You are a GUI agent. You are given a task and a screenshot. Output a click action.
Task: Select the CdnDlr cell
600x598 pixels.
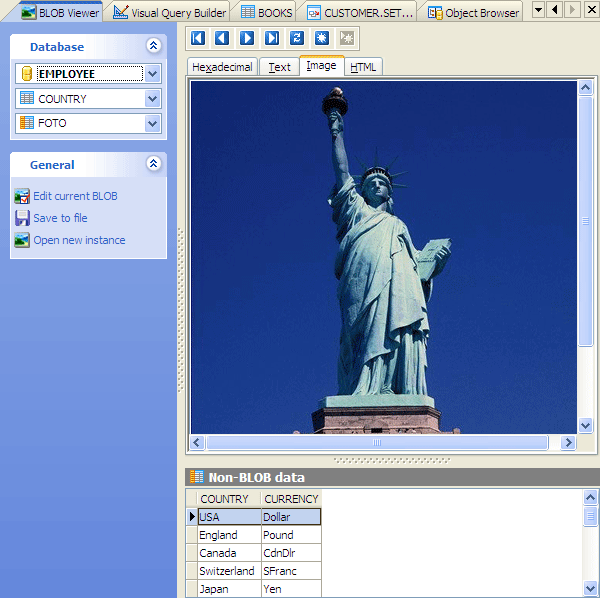point(291,553)
